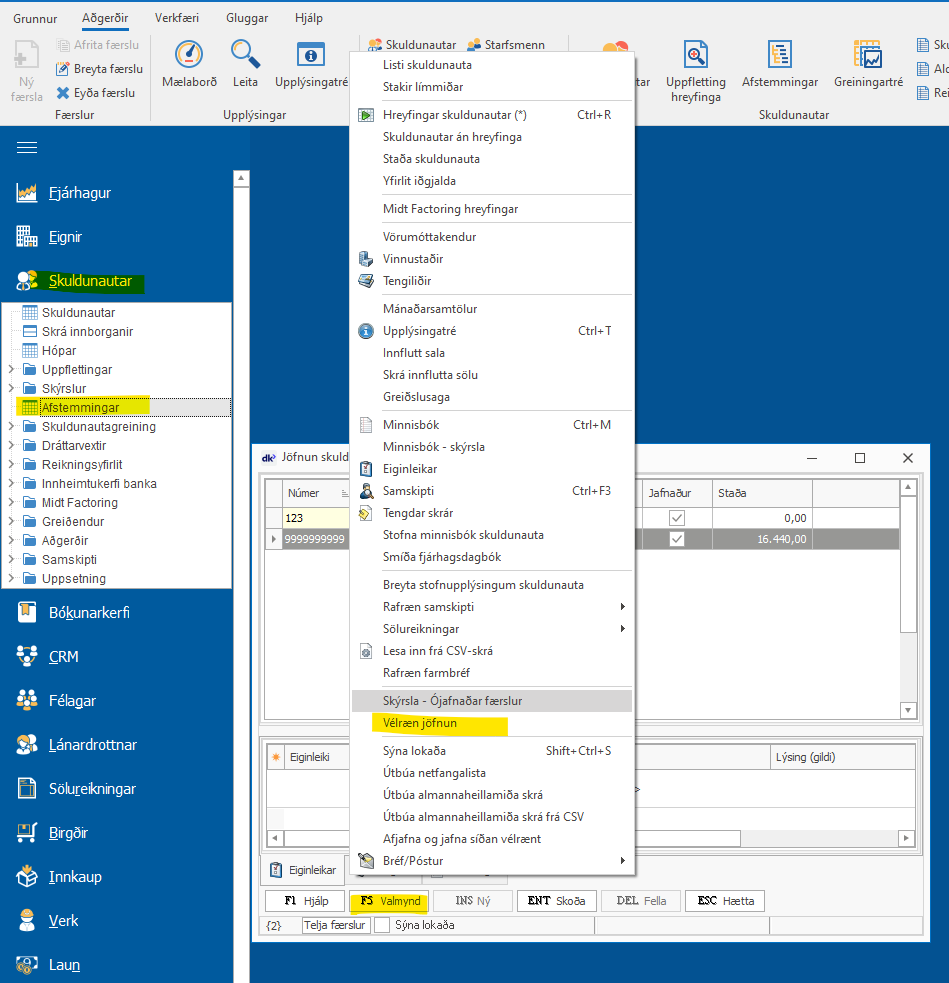Open the Fjárhagur module
This screenshot has height=983, width=949.
tap(79, 193)
